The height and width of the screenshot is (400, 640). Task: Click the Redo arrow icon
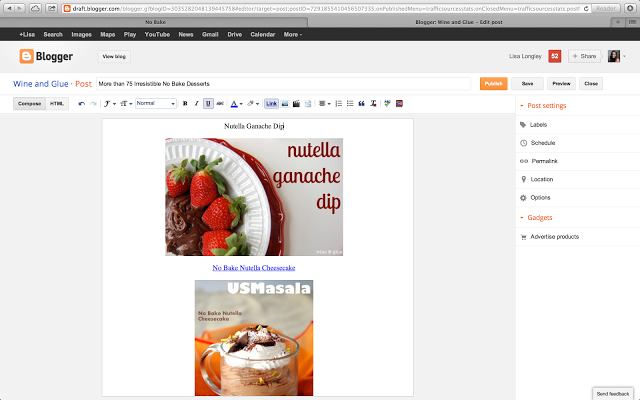(x=93, y=104)
